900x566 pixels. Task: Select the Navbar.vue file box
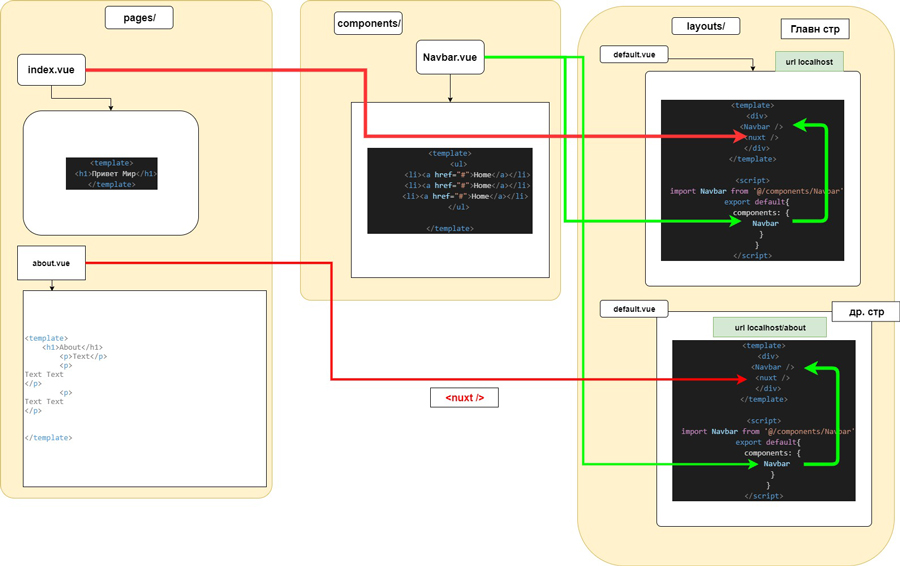click(x=450, y=57)
